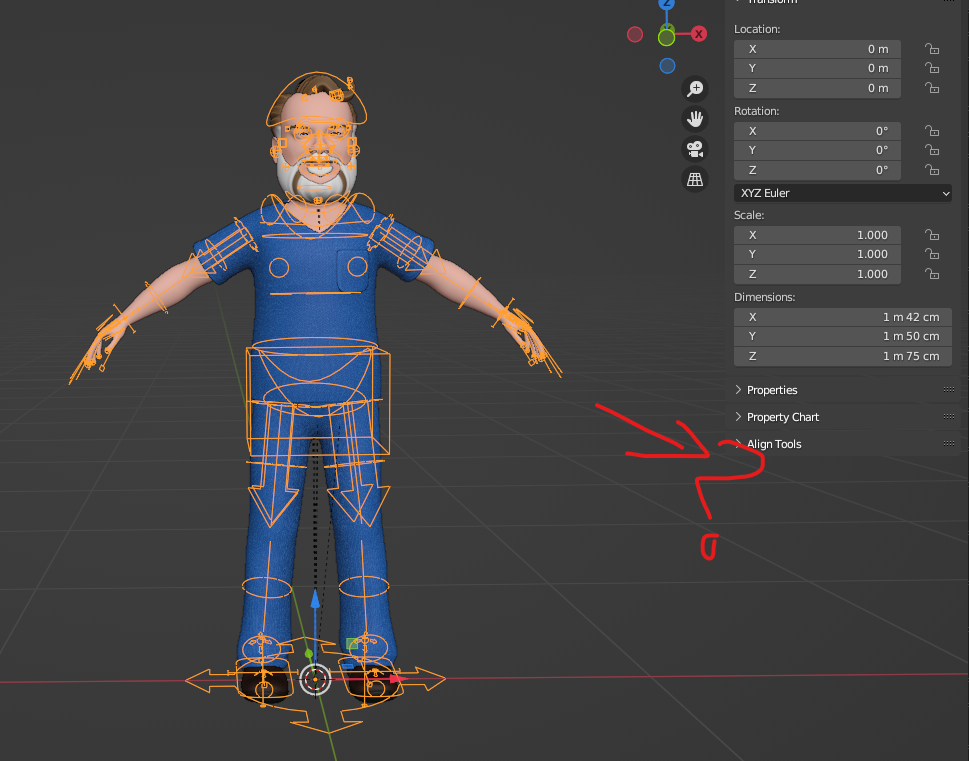
Task: Click Dimensions Y field 1 m 50 cm
Action: pyautogui.click(x=842, y=336)
